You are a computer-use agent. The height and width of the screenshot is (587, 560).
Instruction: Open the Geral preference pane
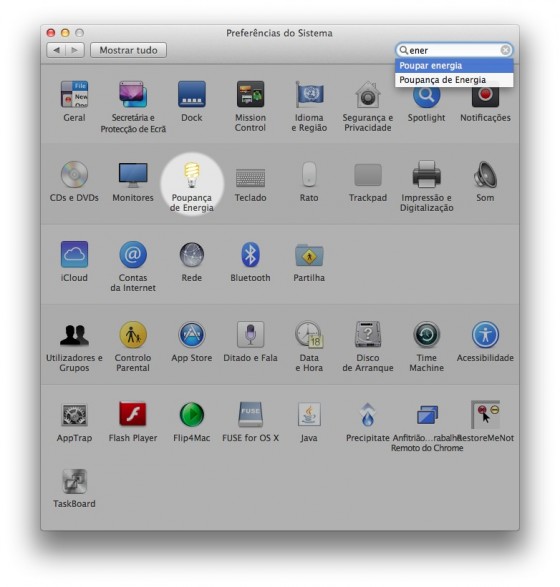click(x=74, y=94)
